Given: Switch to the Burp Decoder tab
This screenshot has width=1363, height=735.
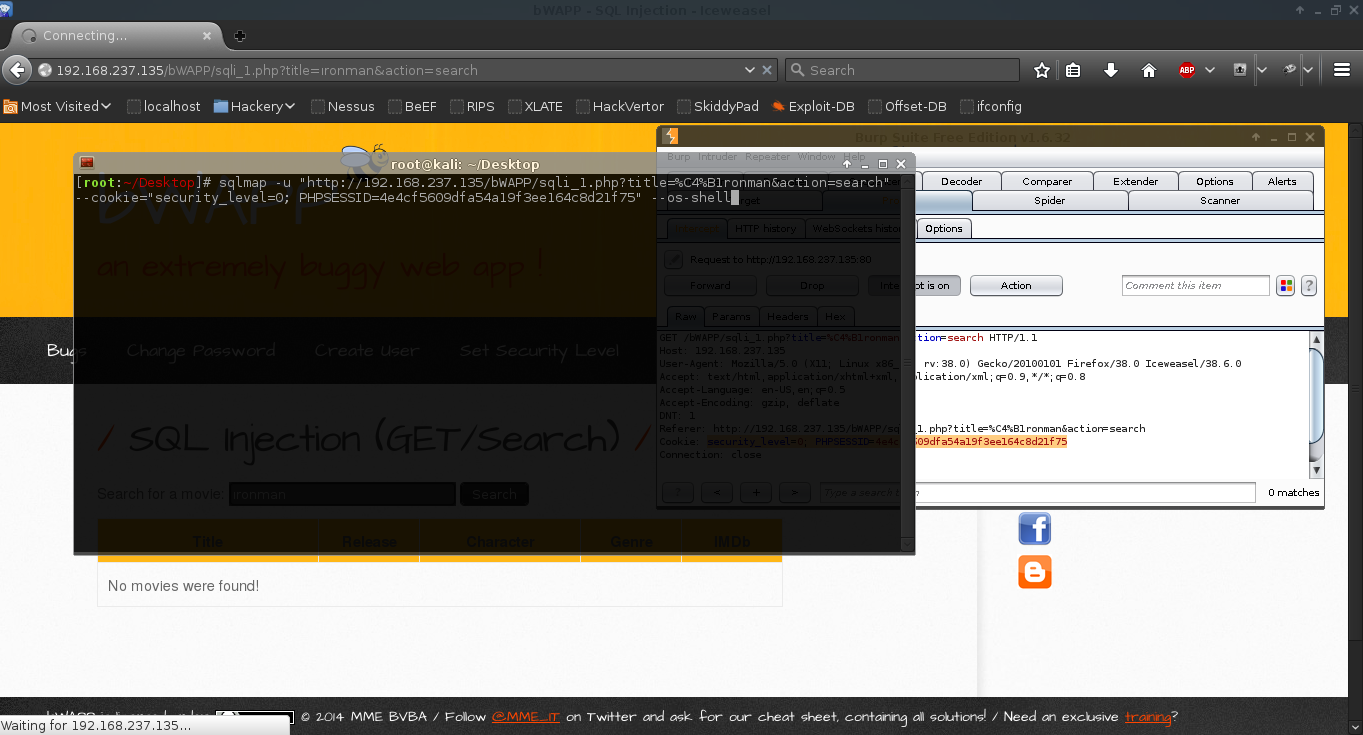Looking at the screenshot, I should point(961,182).
